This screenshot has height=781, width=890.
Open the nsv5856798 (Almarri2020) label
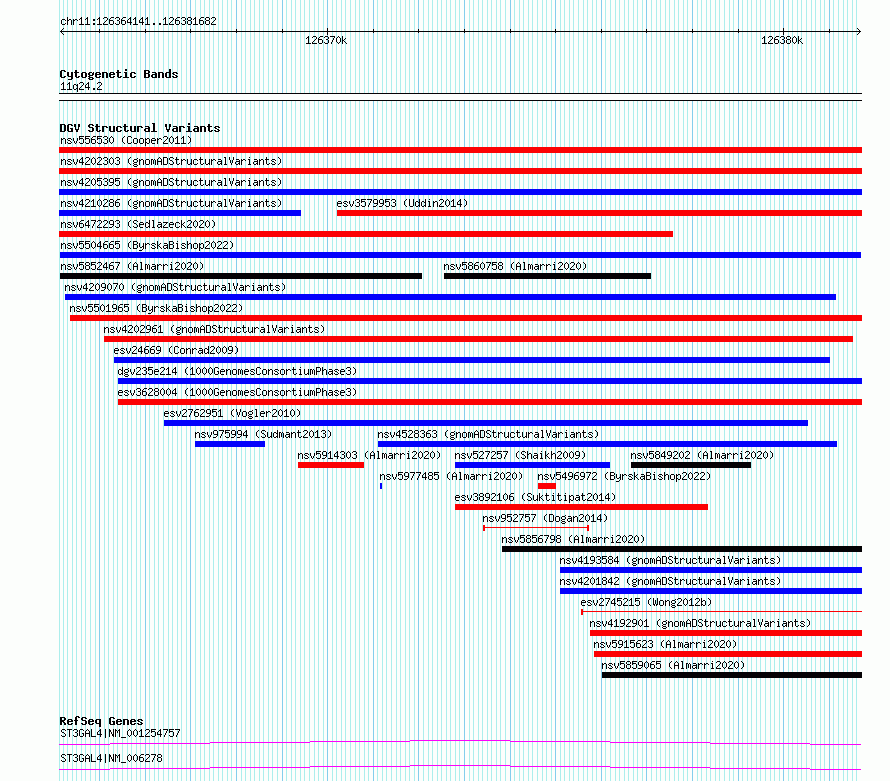(x=573, y=539)
